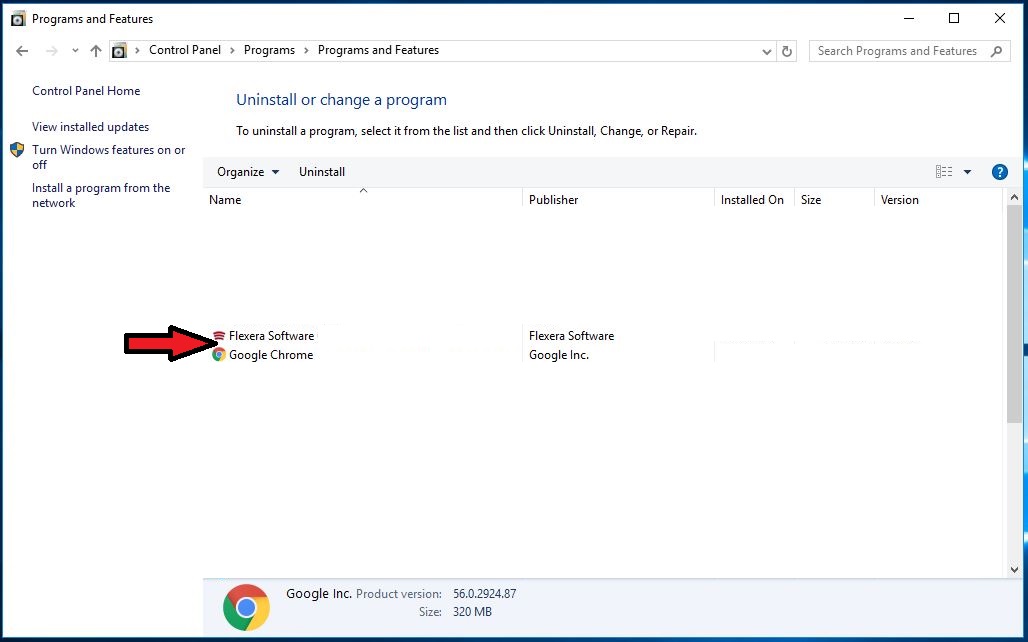Image resolution: width=1028 pixels, height=642 pixels.
Task: Click in the Search Programs and Features box
Action: click(x=897, y=51)
